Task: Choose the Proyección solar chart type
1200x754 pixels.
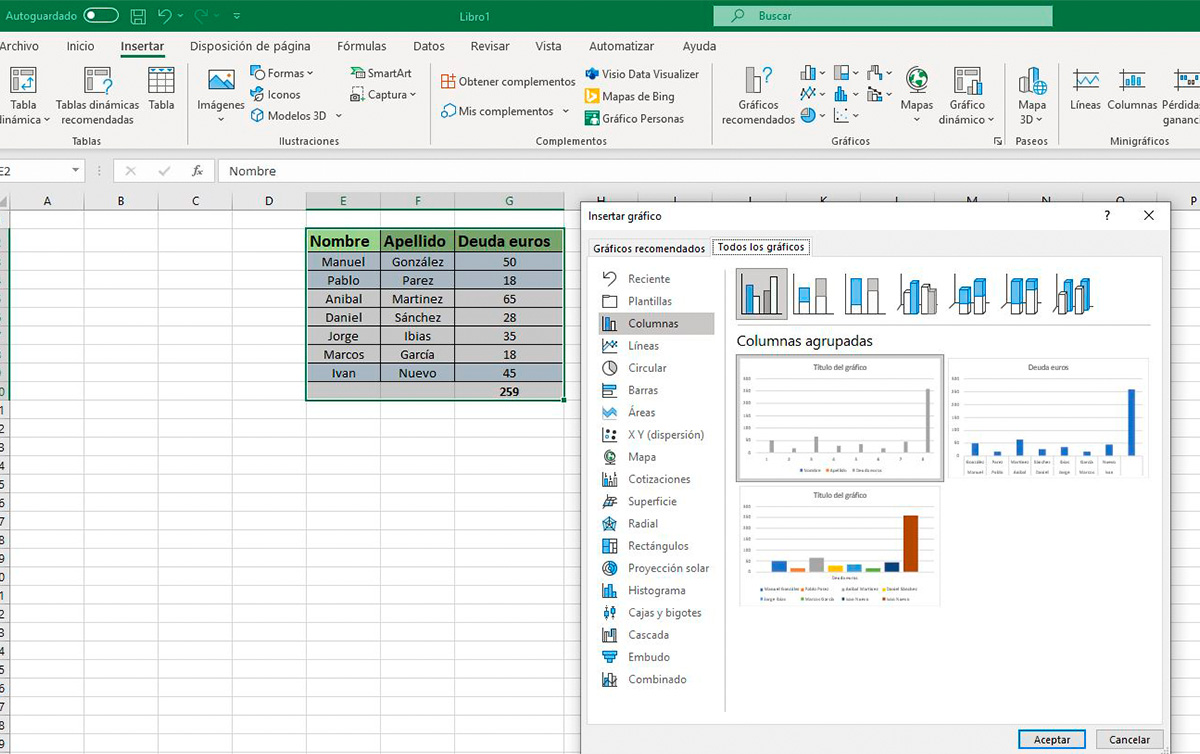Action: tap(656, 568)
